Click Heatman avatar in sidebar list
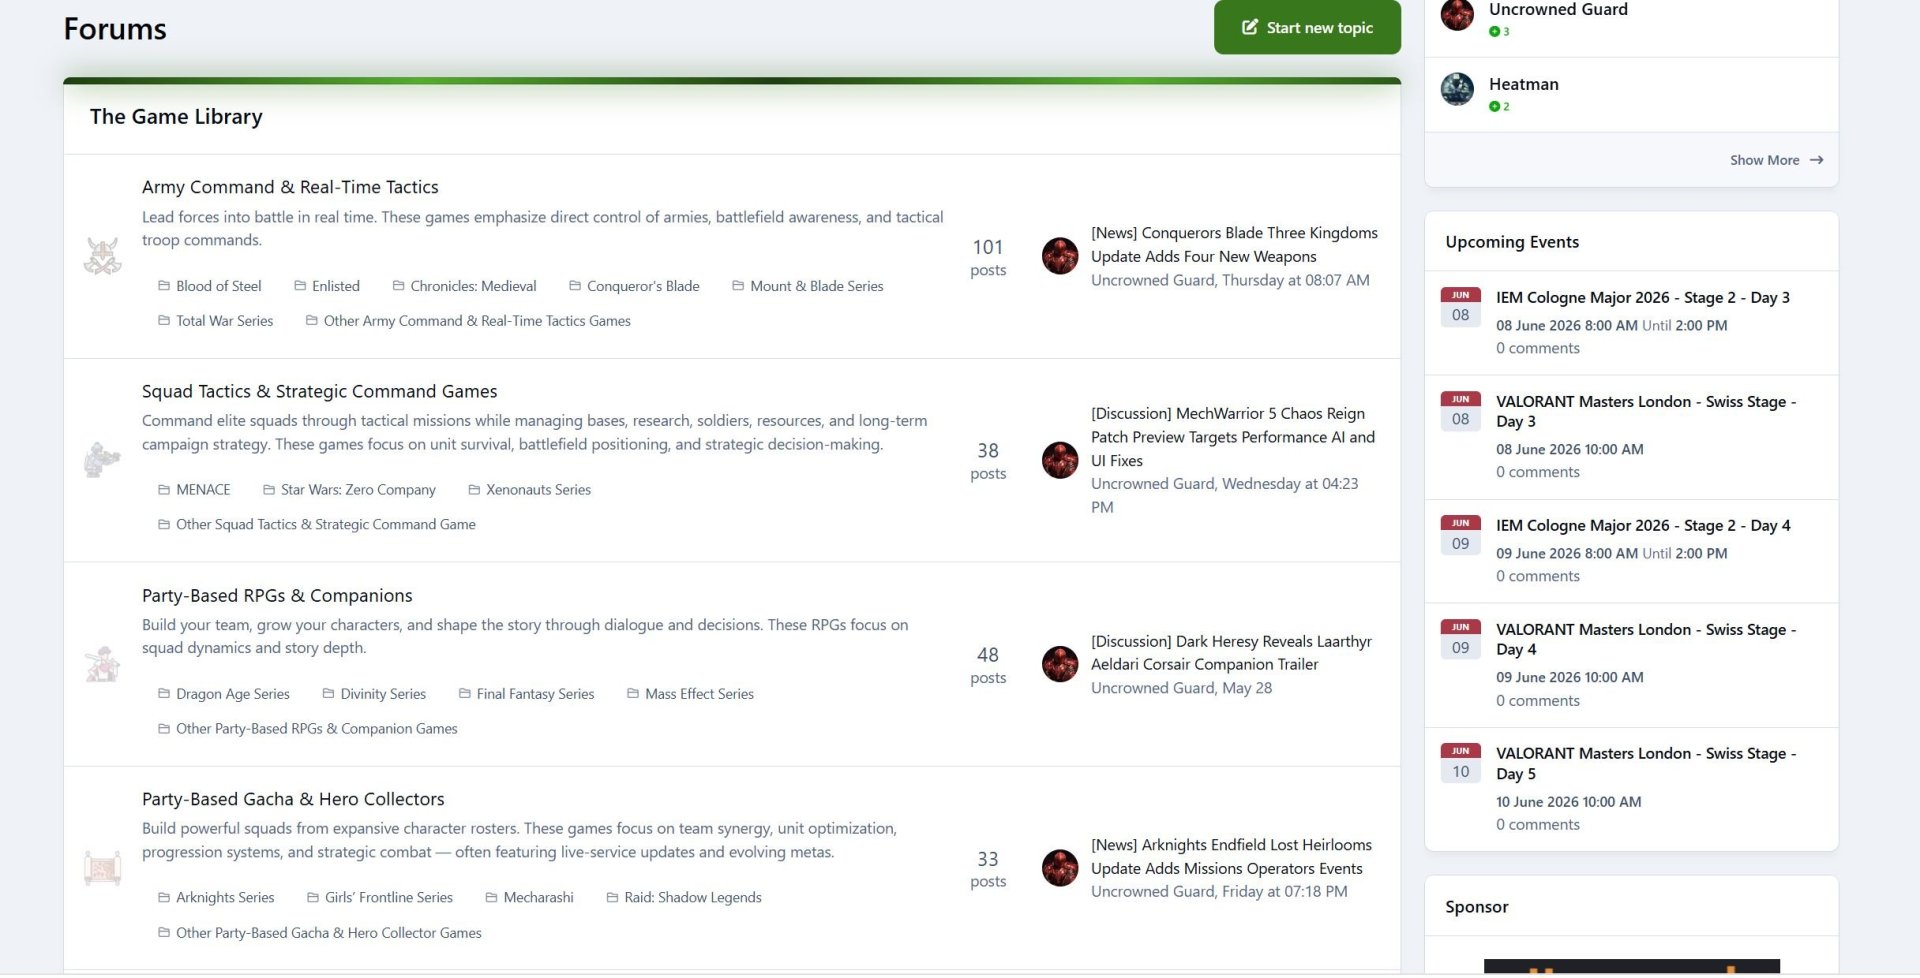1920x978 pixels. pyautogui.click(x=1457, y=90)
